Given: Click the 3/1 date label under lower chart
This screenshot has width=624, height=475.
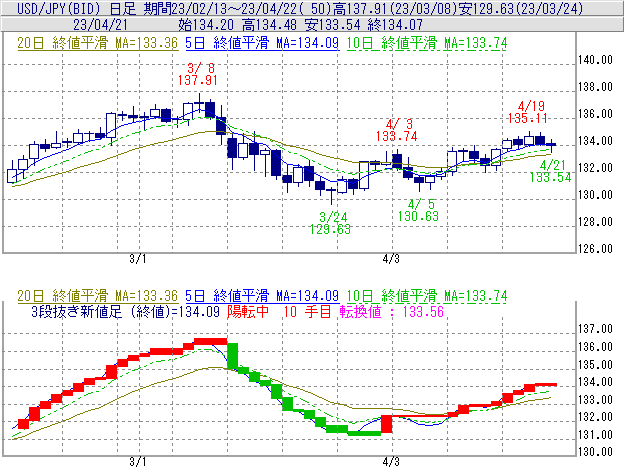Looking at the screenshot, I should click(138, 462).
